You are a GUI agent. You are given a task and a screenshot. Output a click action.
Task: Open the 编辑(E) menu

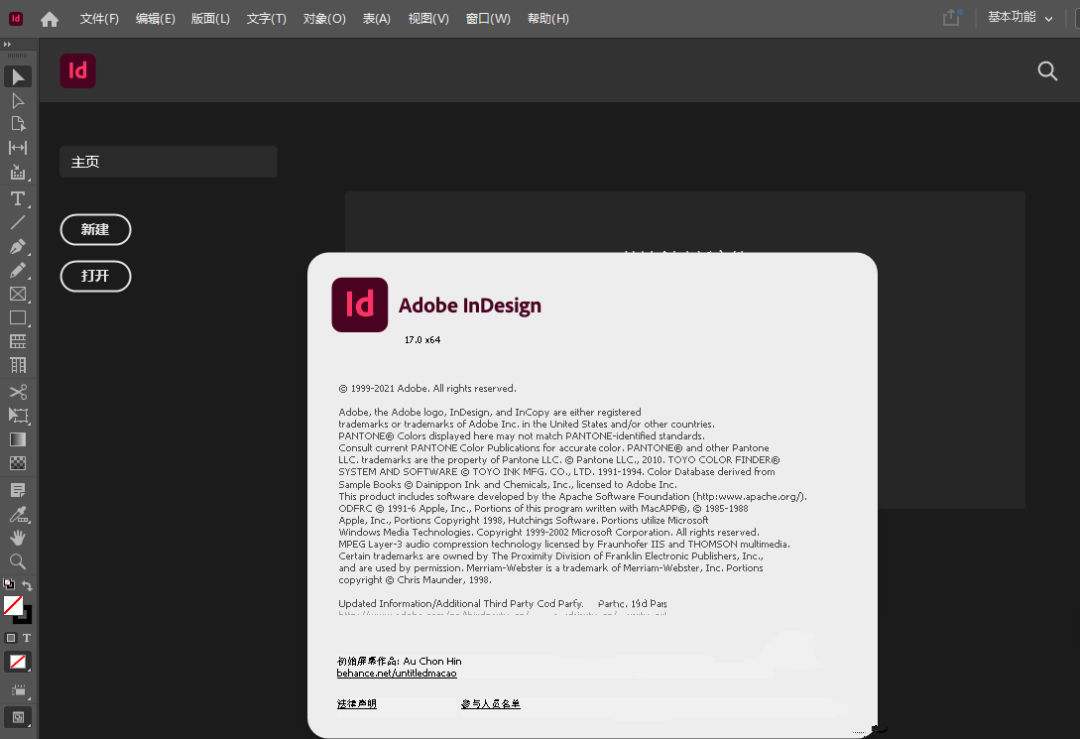(x=155, y=19)
